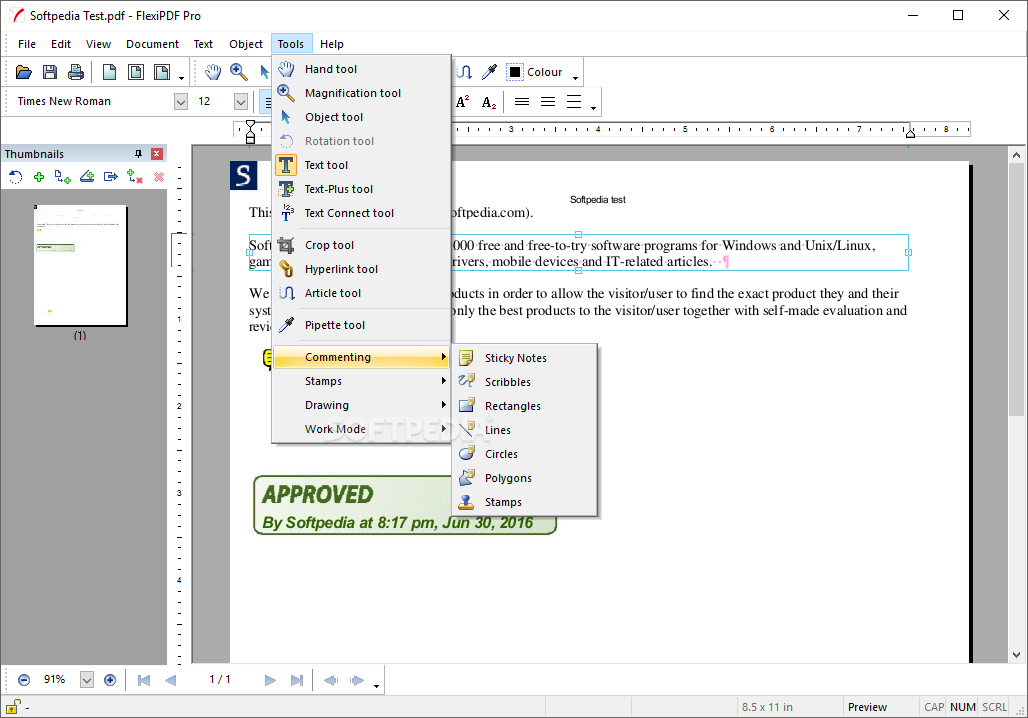Select Stamps in Commenting submenu
The width and height of the screenshot is (1028, 718).
click(x=524, y=502)
